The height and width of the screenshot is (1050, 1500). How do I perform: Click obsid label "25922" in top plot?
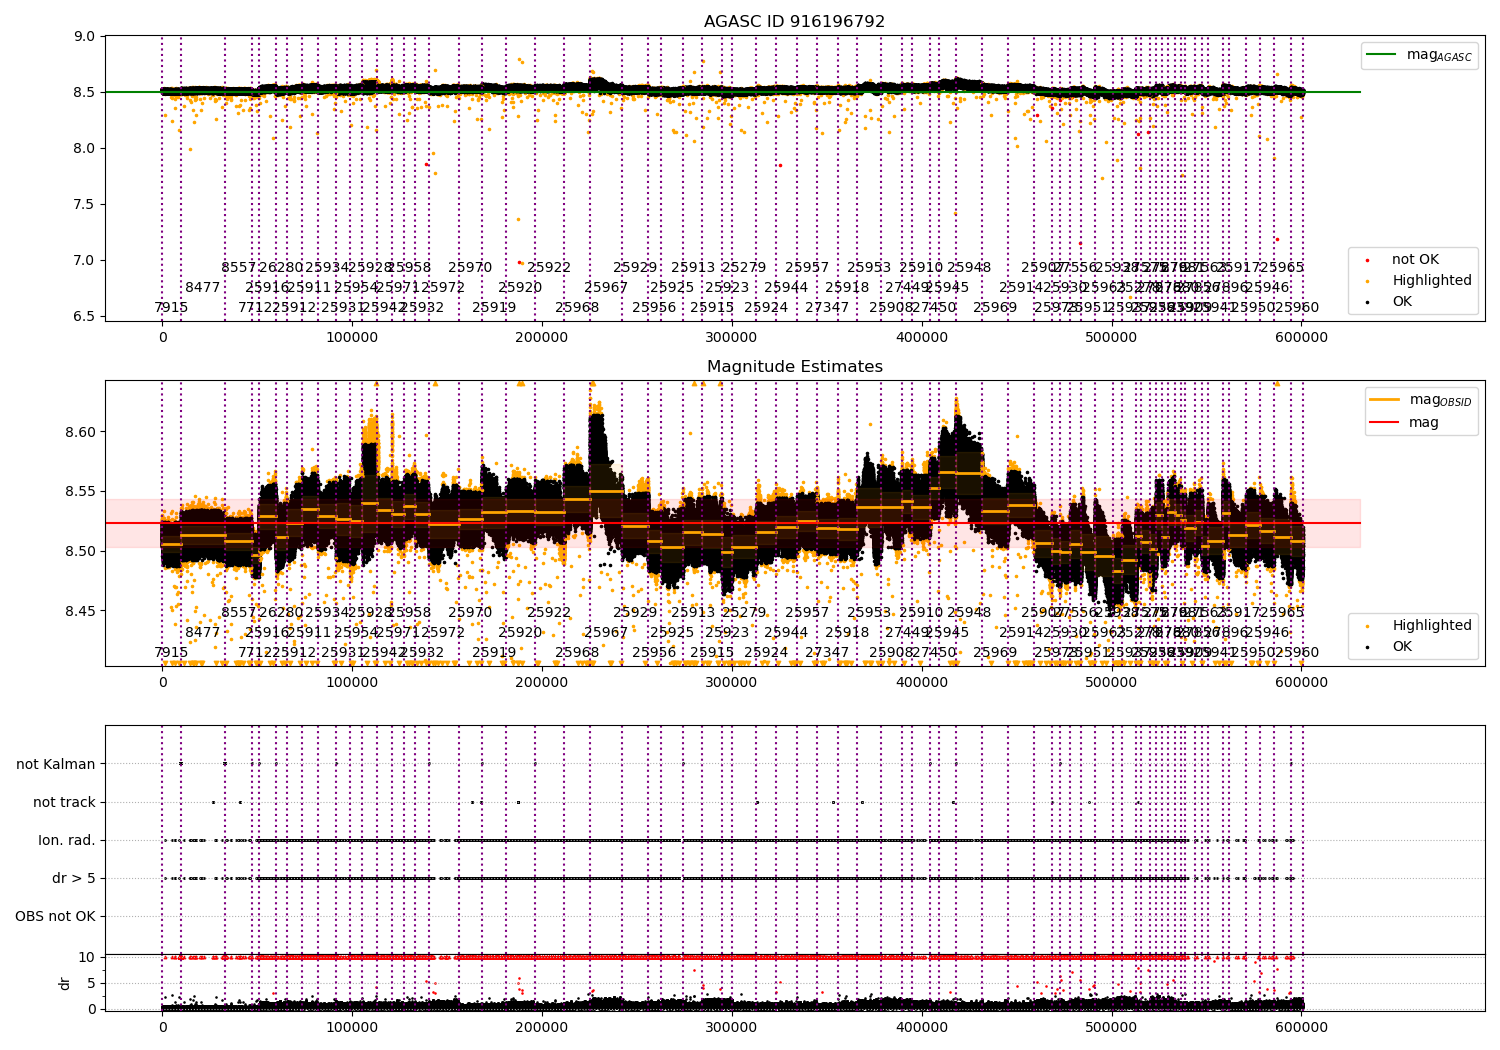click(549, 268)
